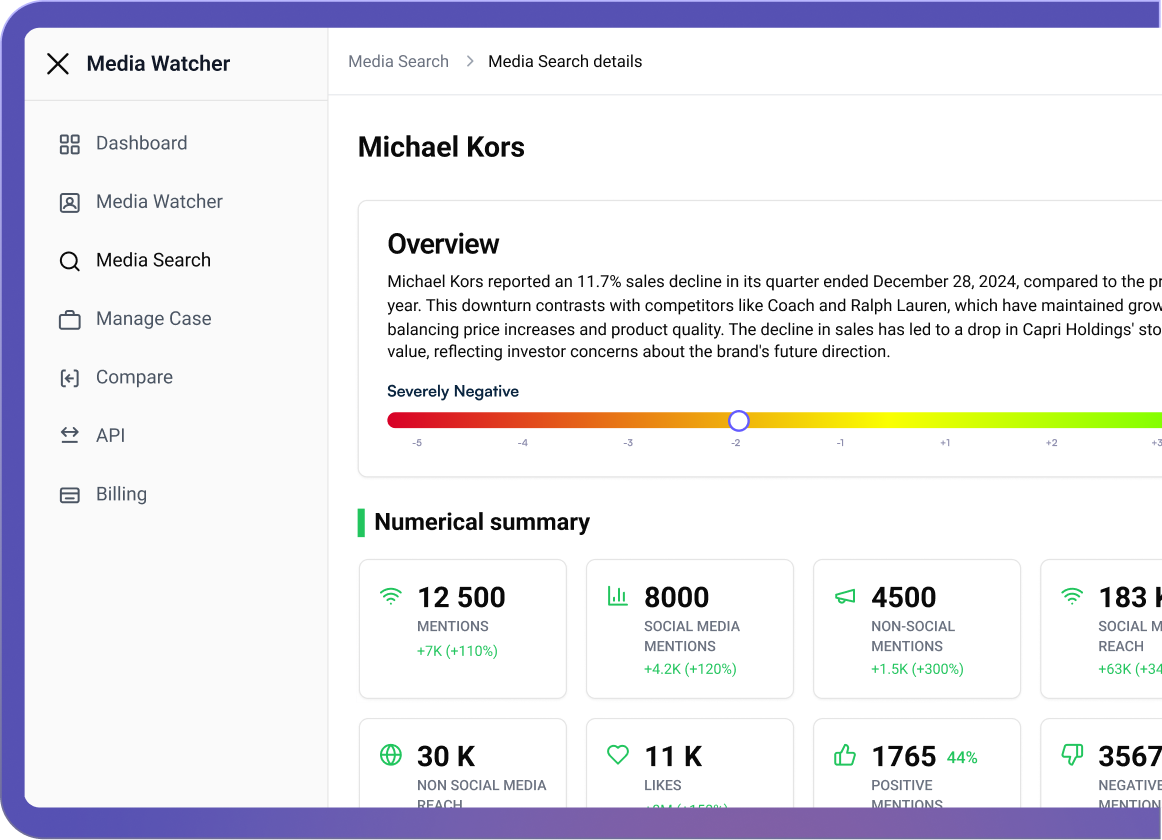
Task: Click the breadcrumb chevron separator
Action: tap(469, 62)
